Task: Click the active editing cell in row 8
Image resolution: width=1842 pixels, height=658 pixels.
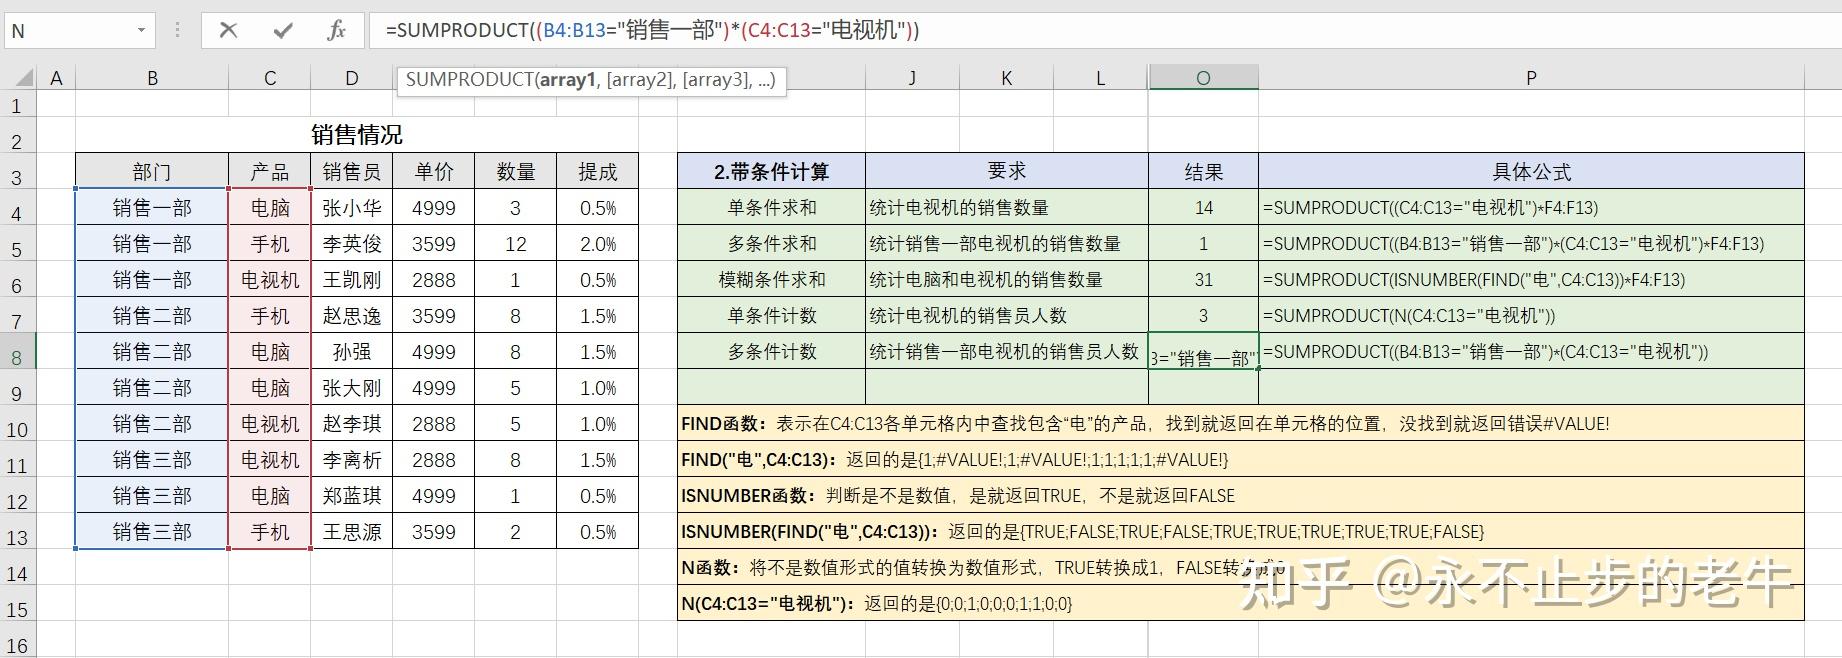Action: [1203, 352]
